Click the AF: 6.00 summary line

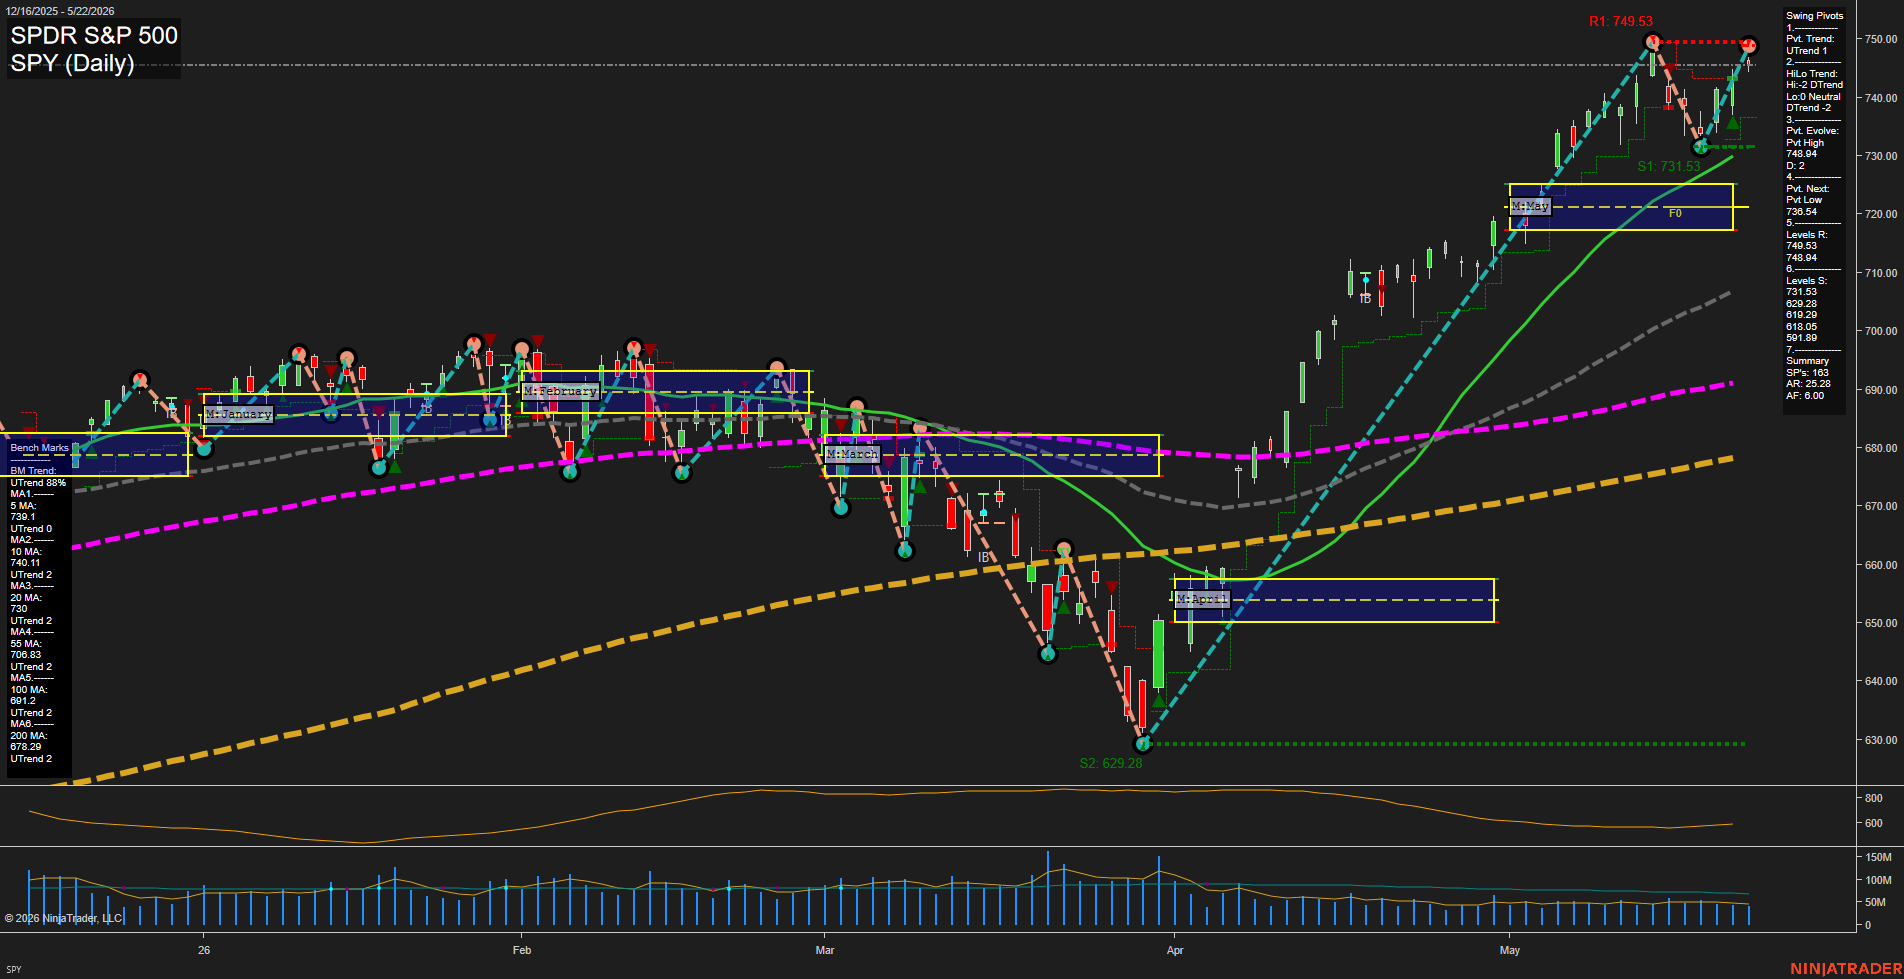(x=1806, y=396)
